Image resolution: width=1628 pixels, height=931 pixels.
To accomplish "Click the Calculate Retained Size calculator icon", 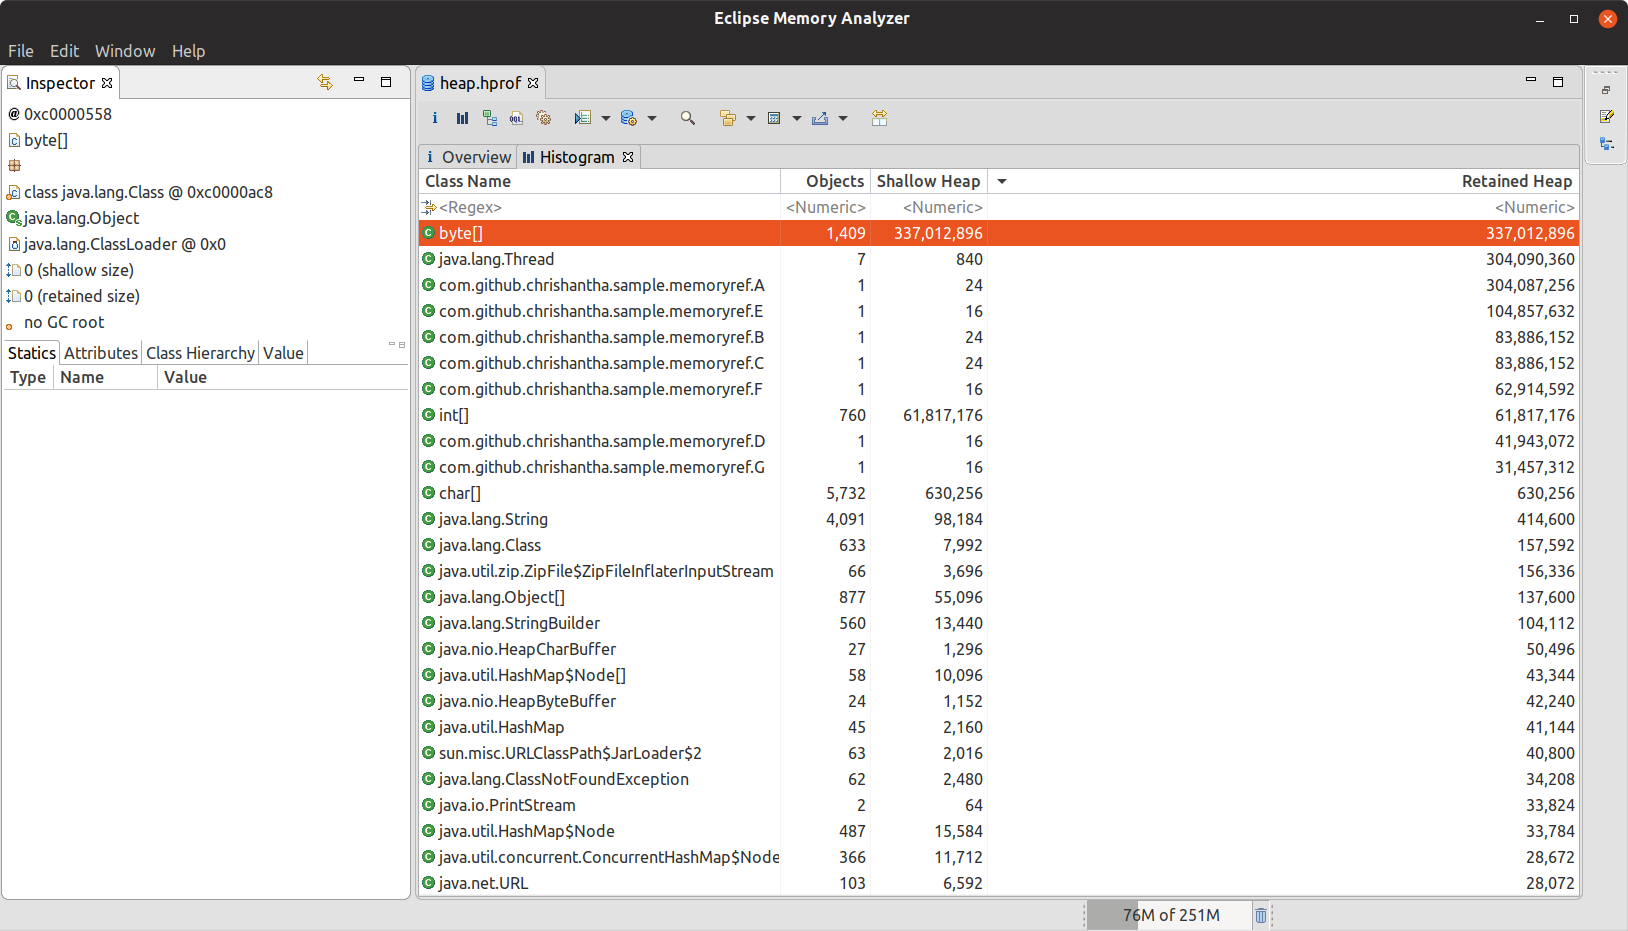I will point(774,118).
